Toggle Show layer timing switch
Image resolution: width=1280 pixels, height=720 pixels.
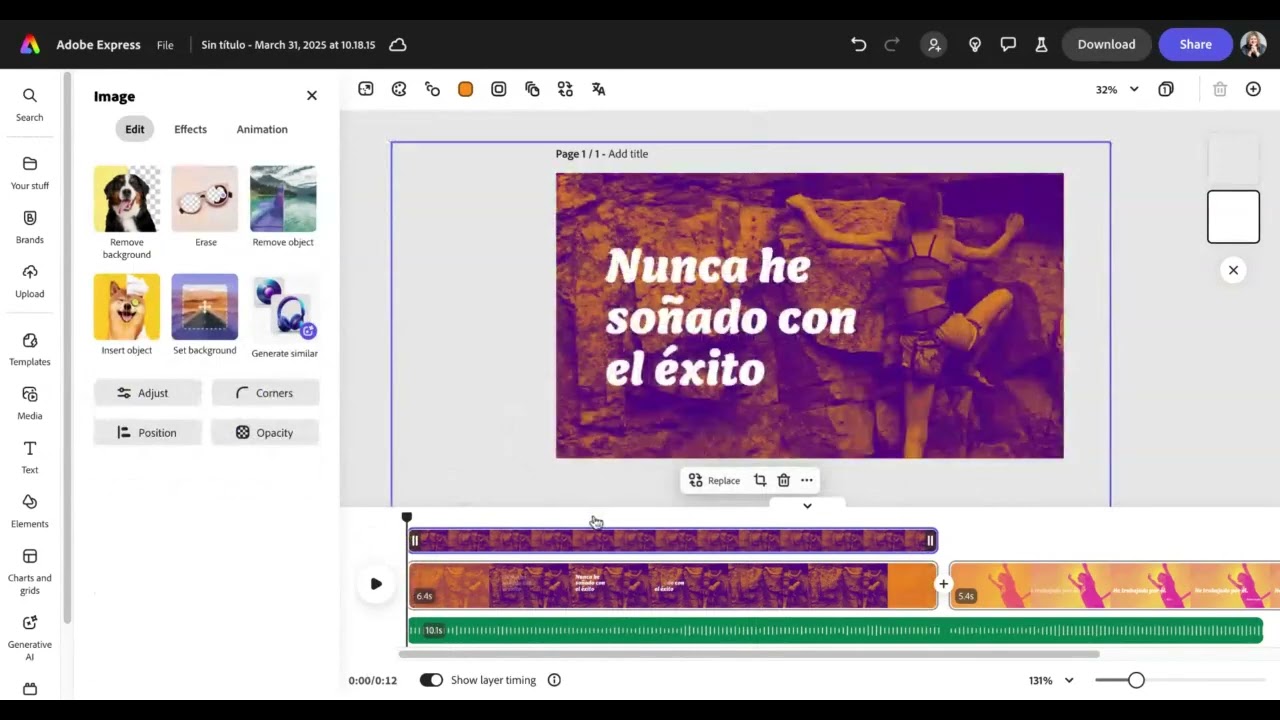431,680
